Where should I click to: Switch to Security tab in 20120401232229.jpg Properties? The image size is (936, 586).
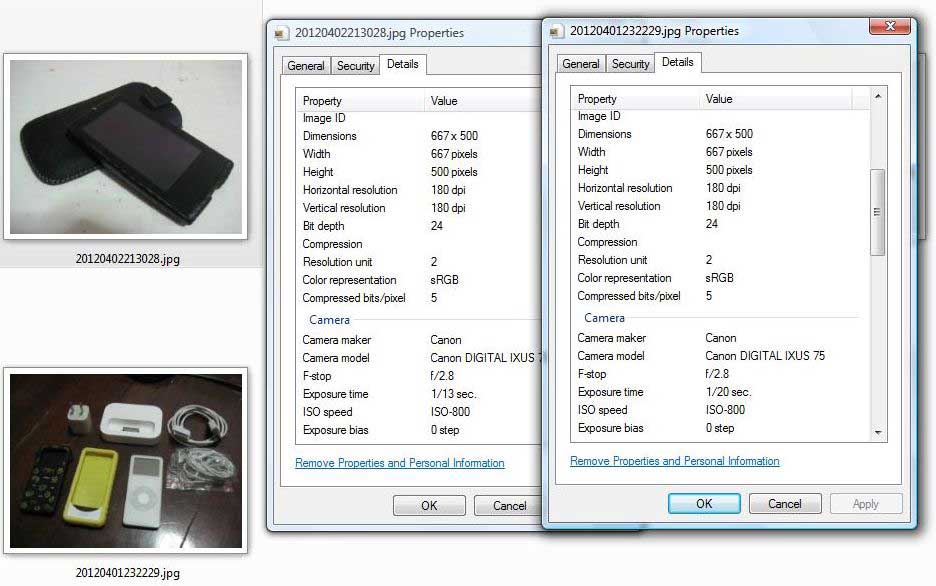[630, 64]
